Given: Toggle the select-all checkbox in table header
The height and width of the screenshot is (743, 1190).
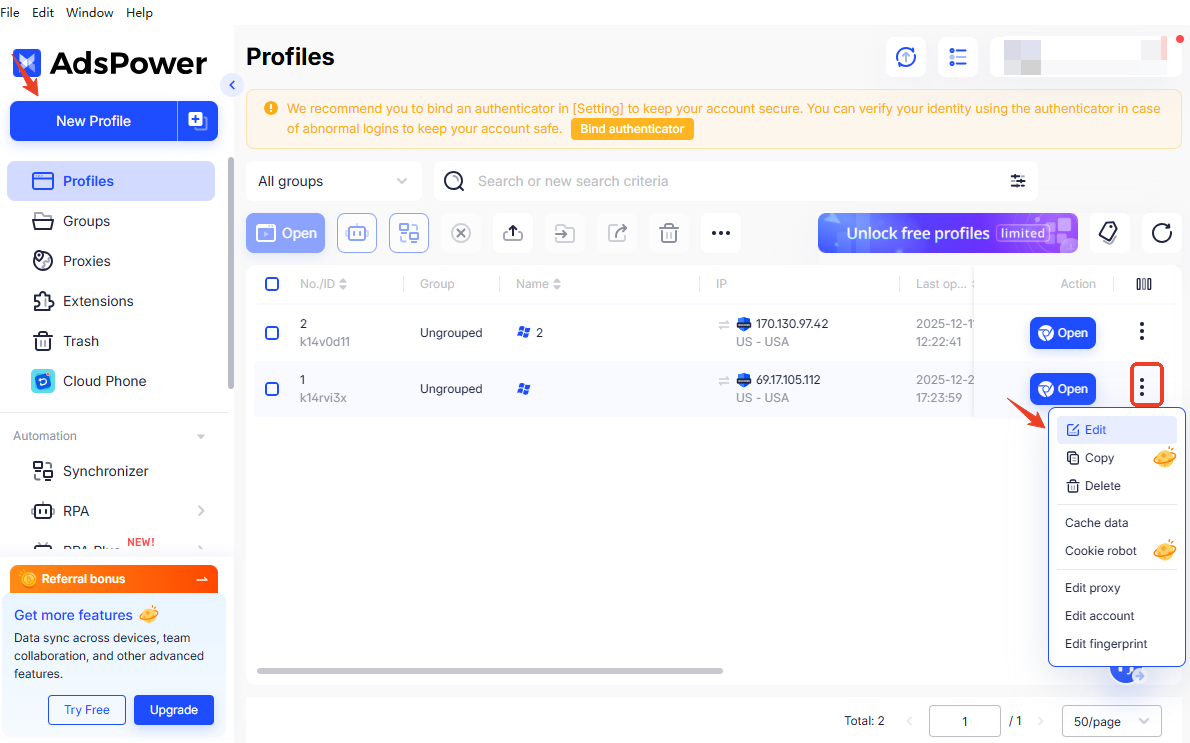Looking at the screenshot, I should click(272, 284).
